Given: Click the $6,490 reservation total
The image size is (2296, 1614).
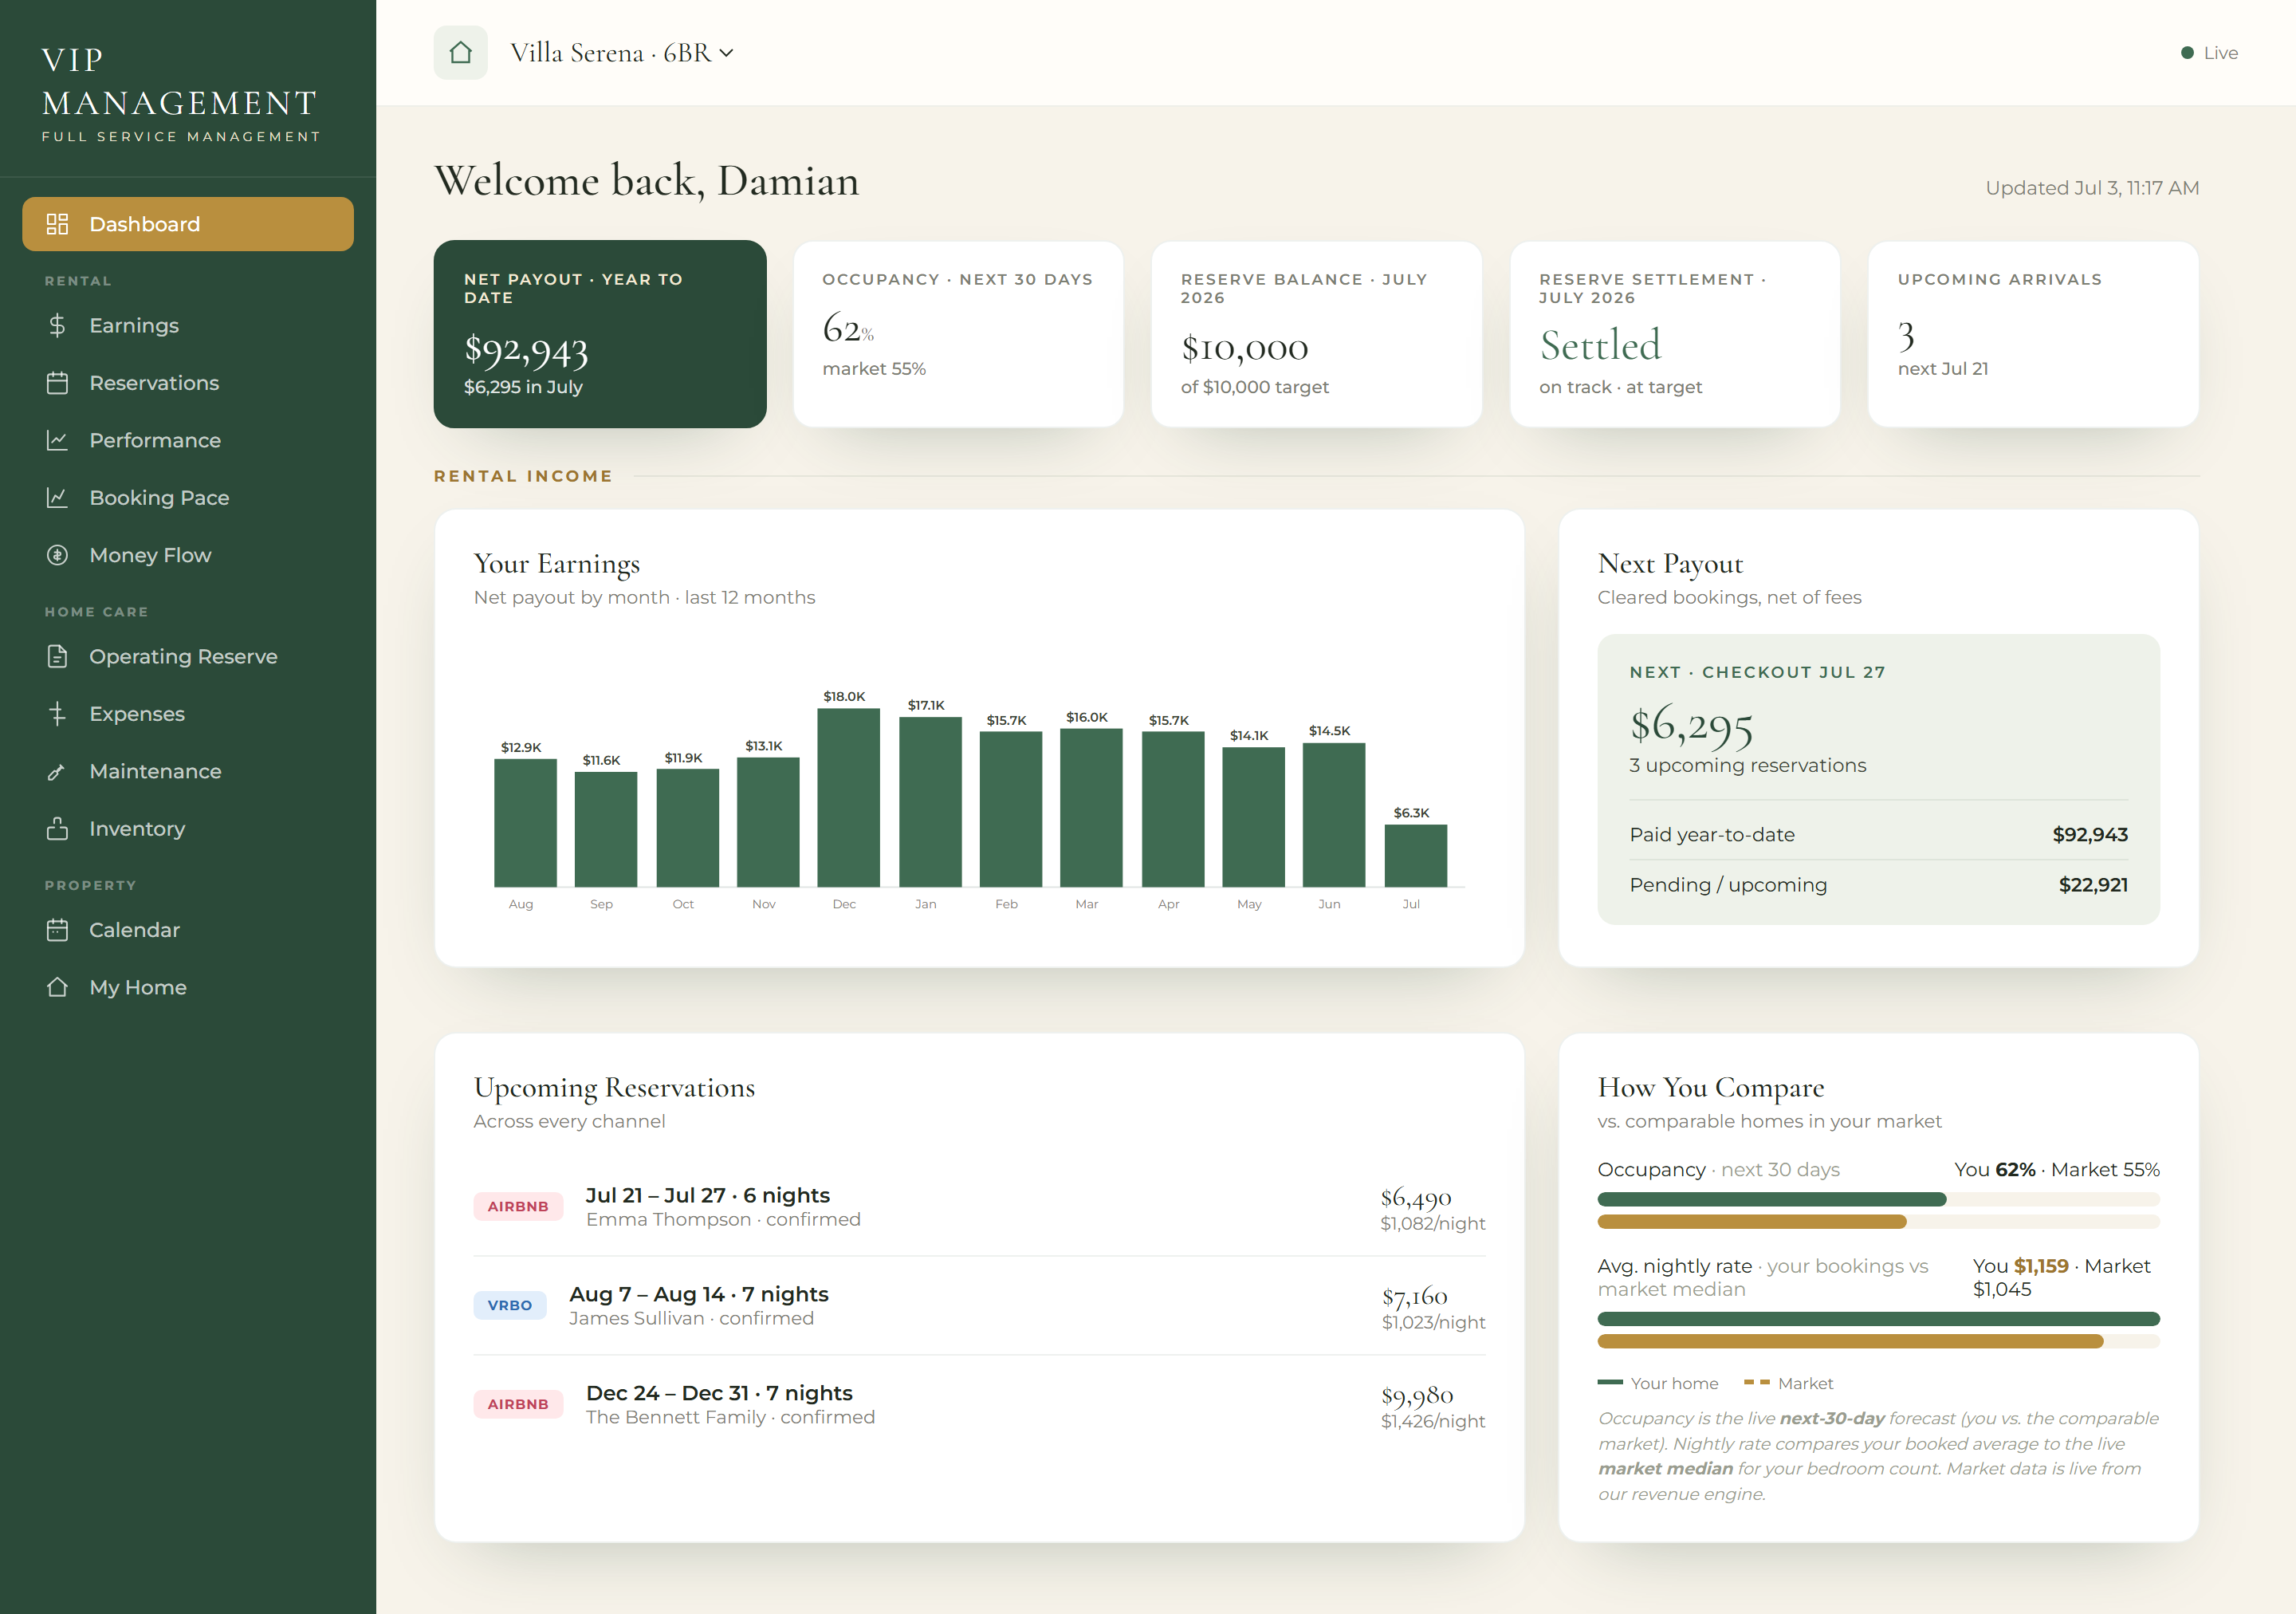Looking at the screenshot, I should (x=1416, y=1197).
